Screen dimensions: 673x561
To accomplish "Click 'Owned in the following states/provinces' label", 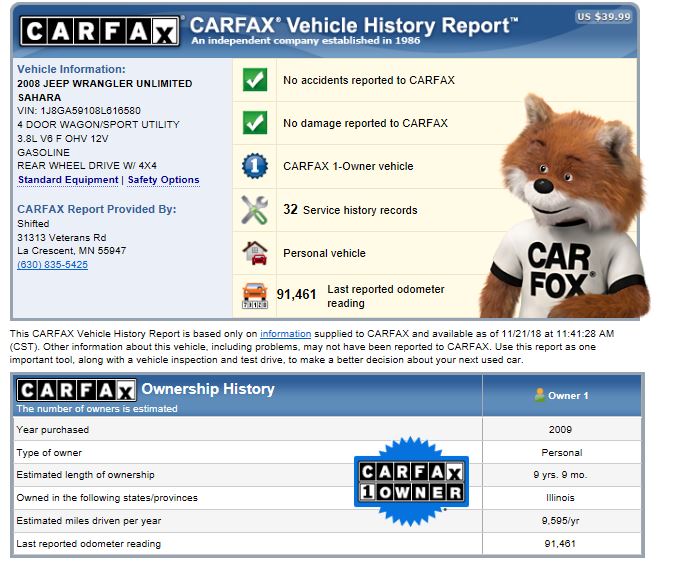I will coord(107,498).
